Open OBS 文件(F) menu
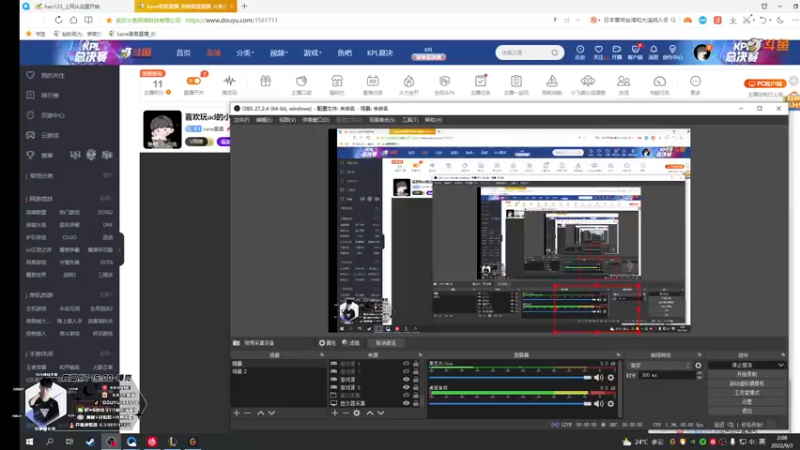The height and width of the screenshot is (450, 800). 241,120
